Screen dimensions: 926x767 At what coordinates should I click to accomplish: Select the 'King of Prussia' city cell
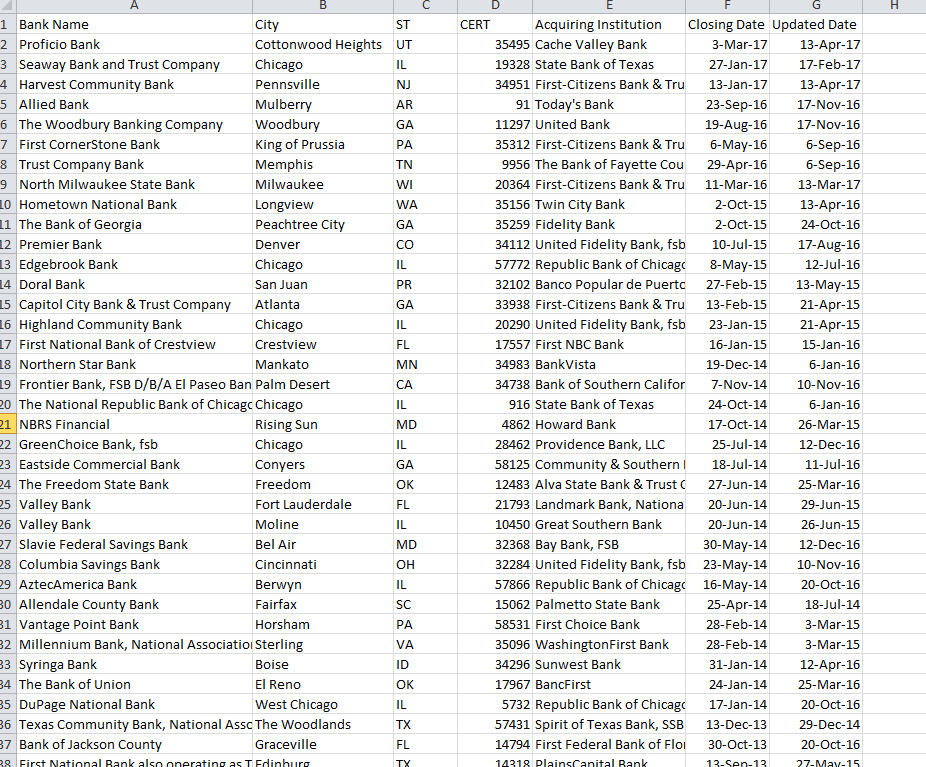pos(322,145)
